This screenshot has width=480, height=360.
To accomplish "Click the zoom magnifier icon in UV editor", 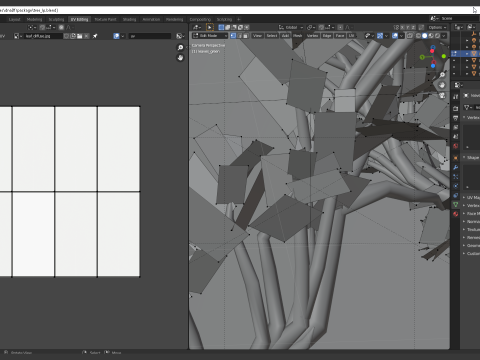I will pyautogui.click(x=180, y=48).
